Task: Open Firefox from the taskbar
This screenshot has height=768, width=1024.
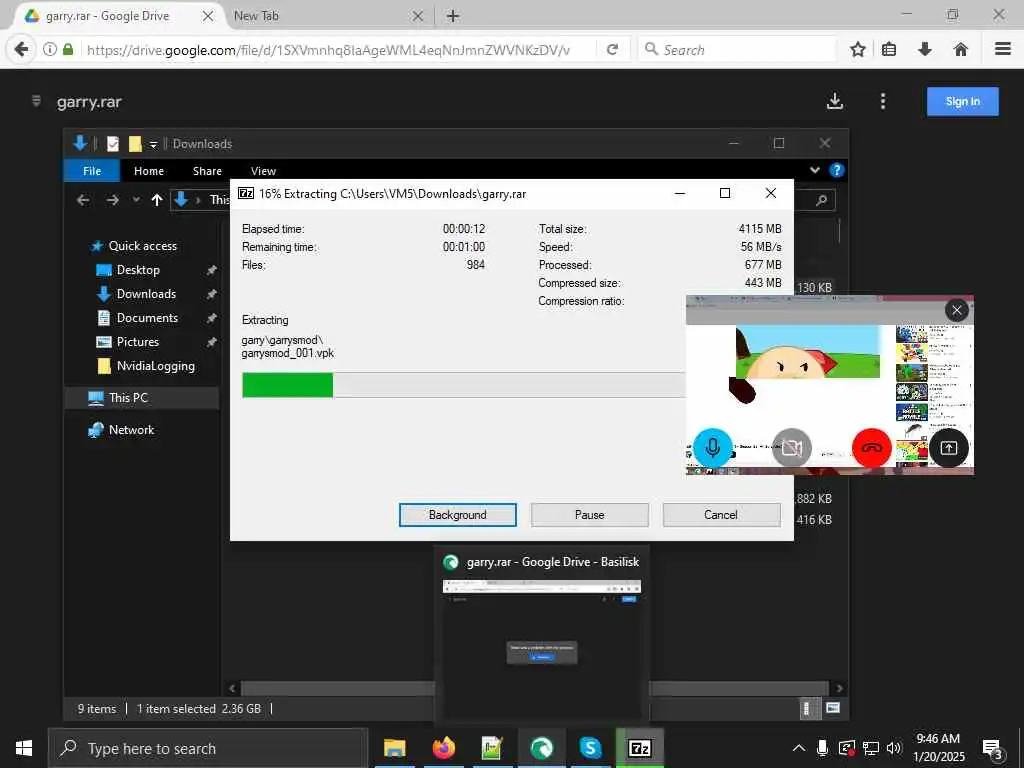Action: [443, 748]
